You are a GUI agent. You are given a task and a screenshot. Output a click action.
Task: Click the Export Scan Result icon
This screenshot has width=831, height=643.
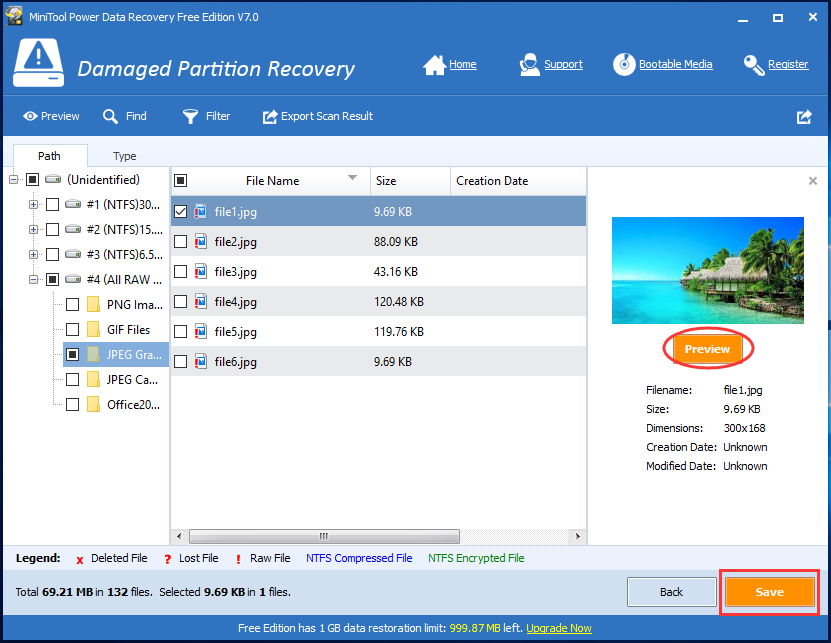coord(270,117)
